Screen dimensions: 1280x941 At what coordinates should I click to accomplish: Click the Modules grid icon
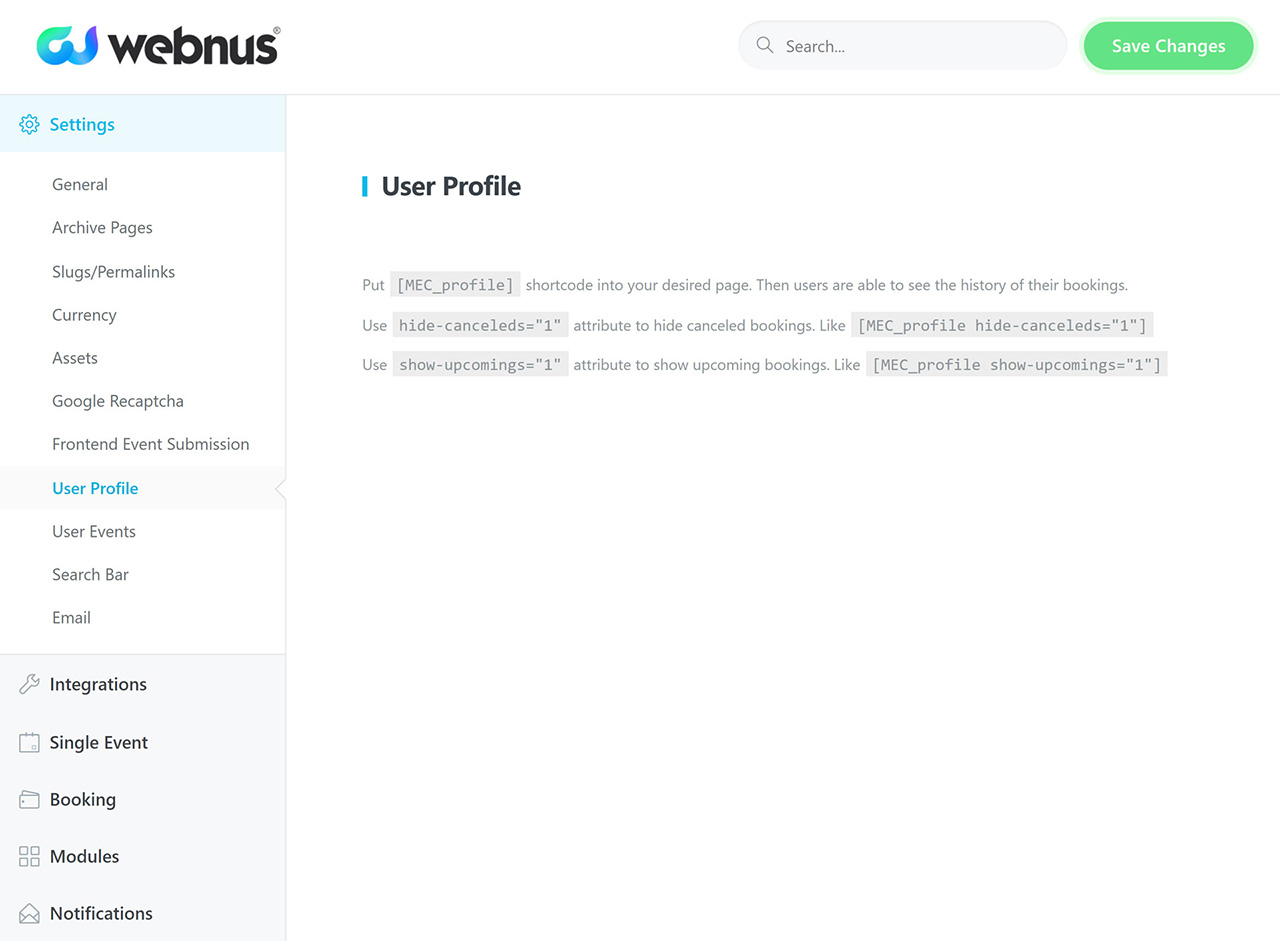(x=30, y=857)
